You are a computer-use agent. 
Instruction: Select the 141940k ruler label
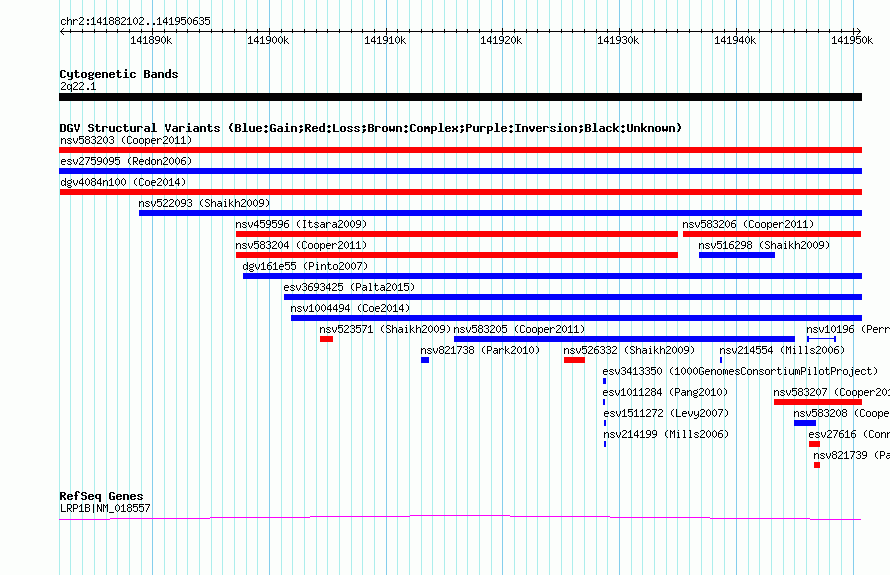point(735,40)
